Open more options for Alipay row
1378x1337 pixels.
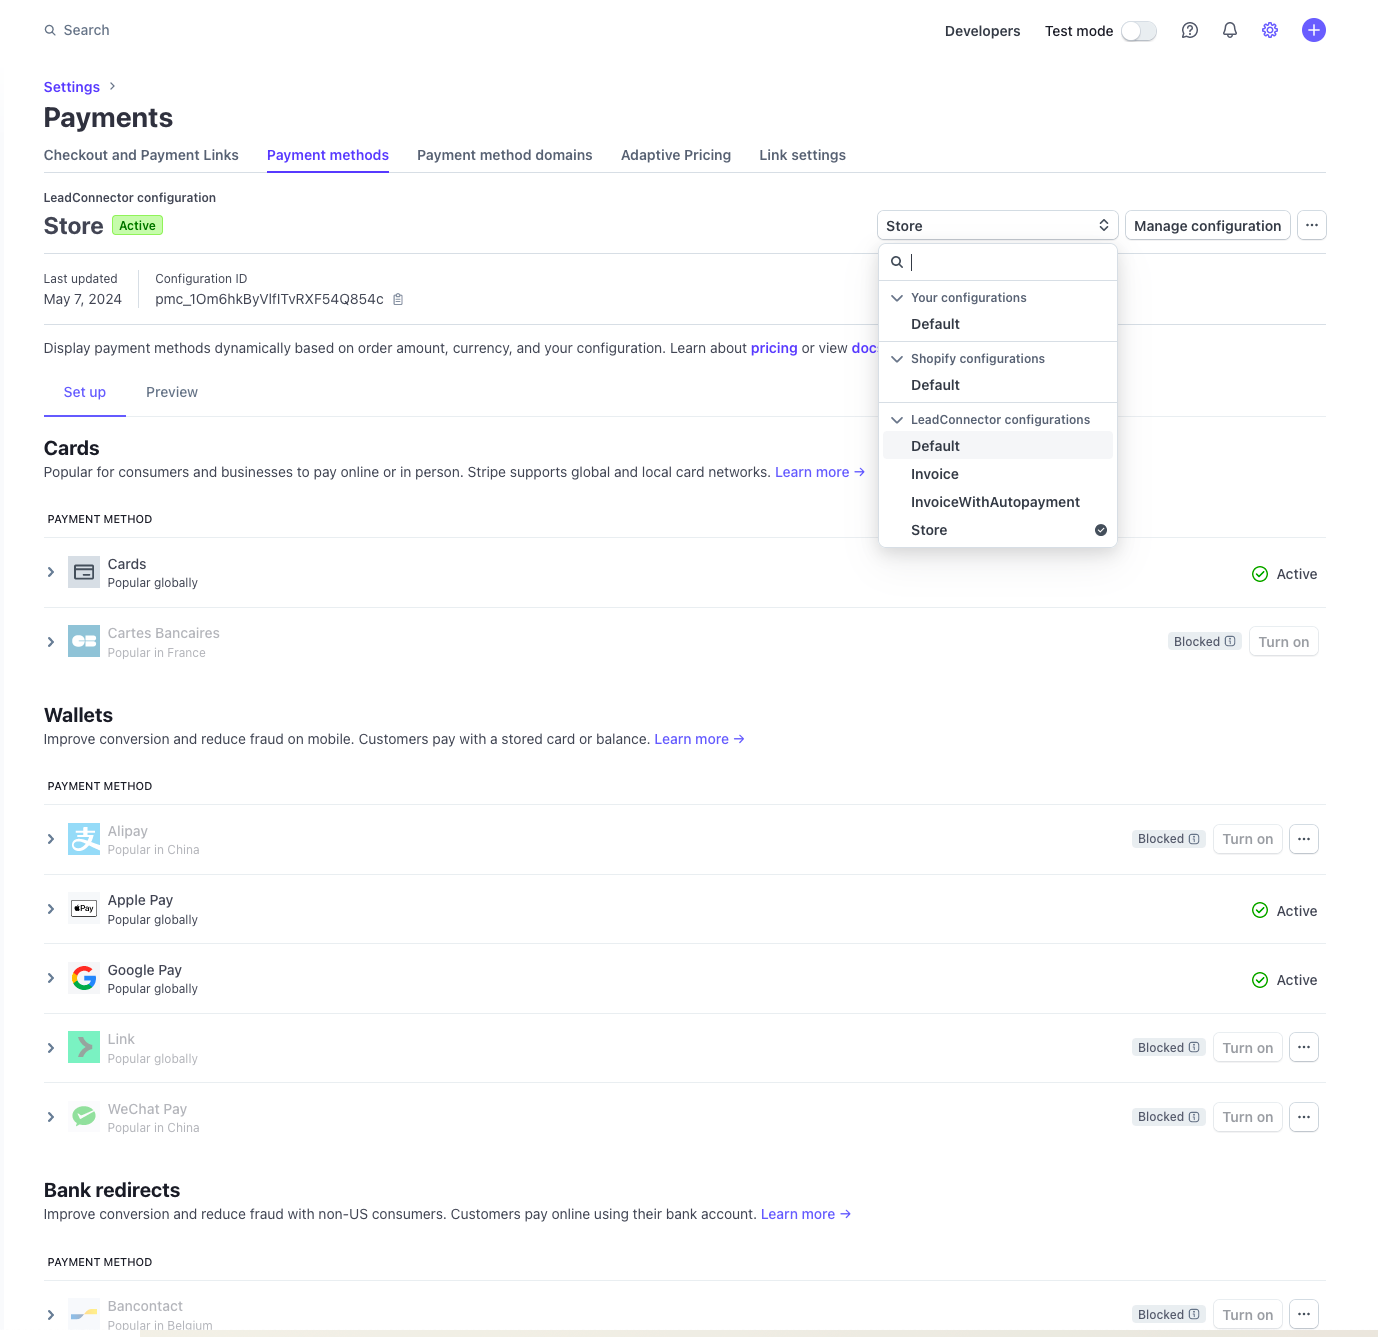1304,839
